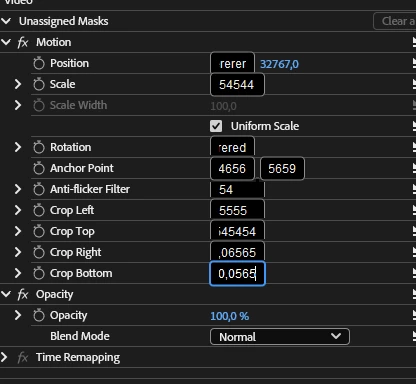This screenshot has width=416, height=384.
Task: Toggle Crop Bottom stopwatch
Action: 39,273
